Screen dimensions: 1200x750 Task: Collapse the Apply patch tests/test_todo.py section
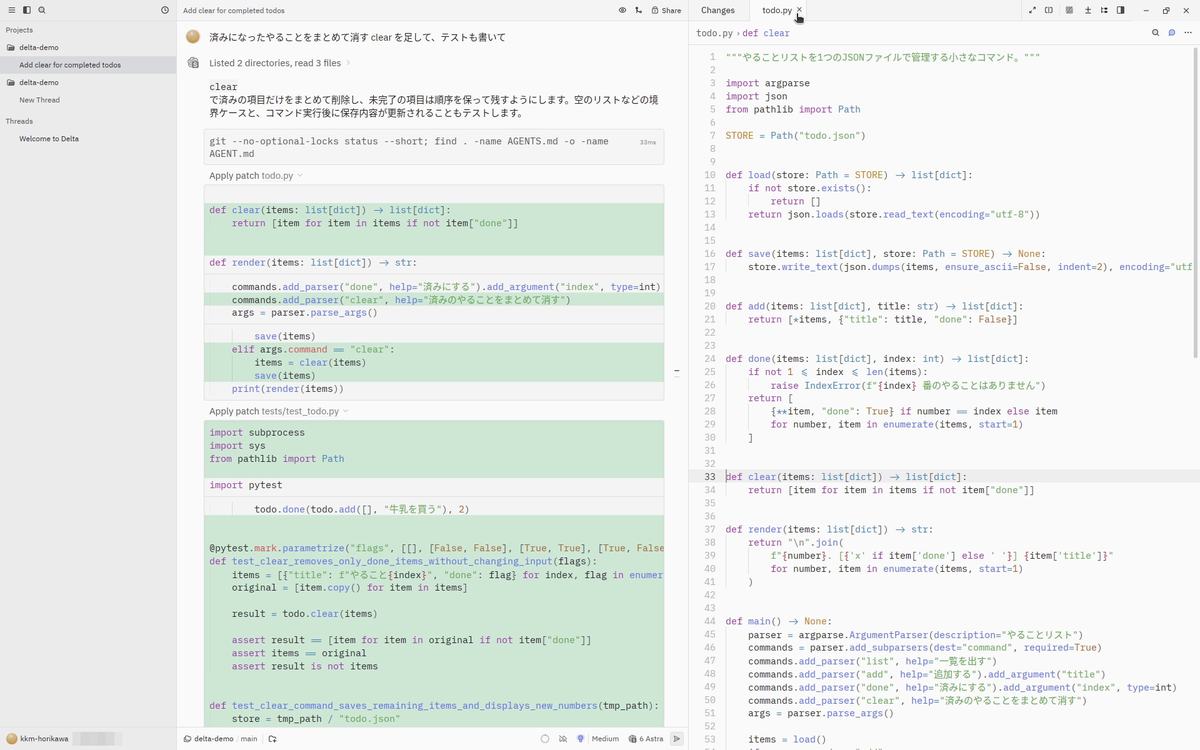point(279,411)
